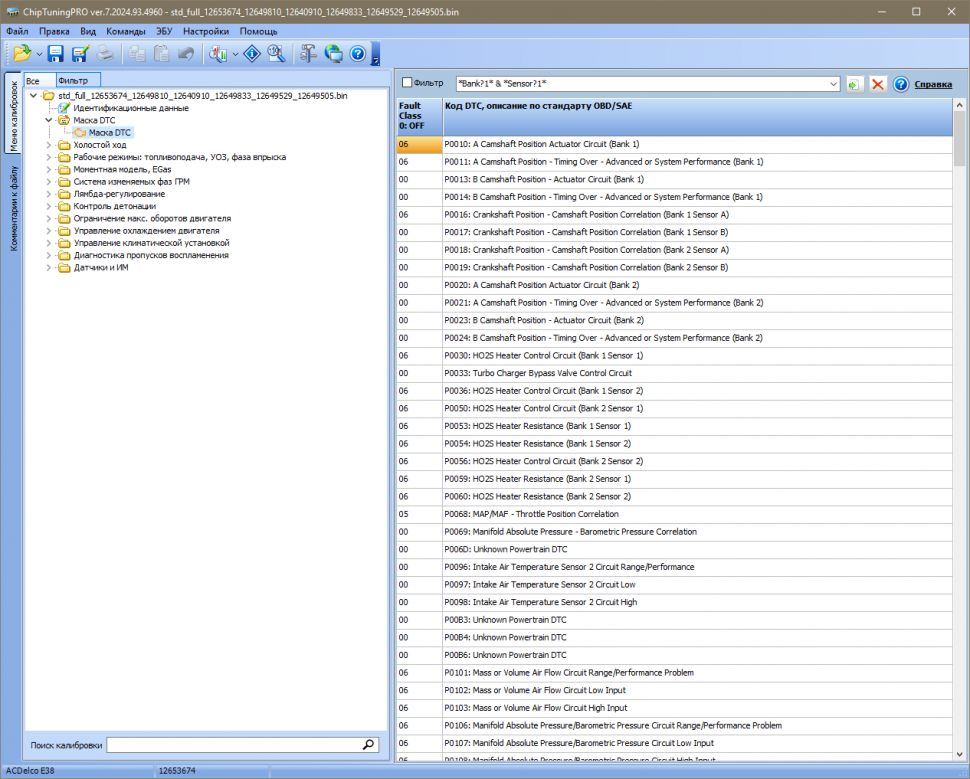Open the ЭБУ menu
This screenshot has height=779, width=970.
pos(164,31)
